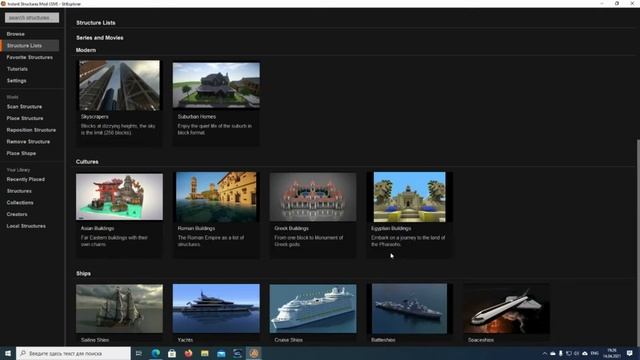Choose the Remove Structure tool
This screenshot has width=640, height=360.
(x=28, y=142)
